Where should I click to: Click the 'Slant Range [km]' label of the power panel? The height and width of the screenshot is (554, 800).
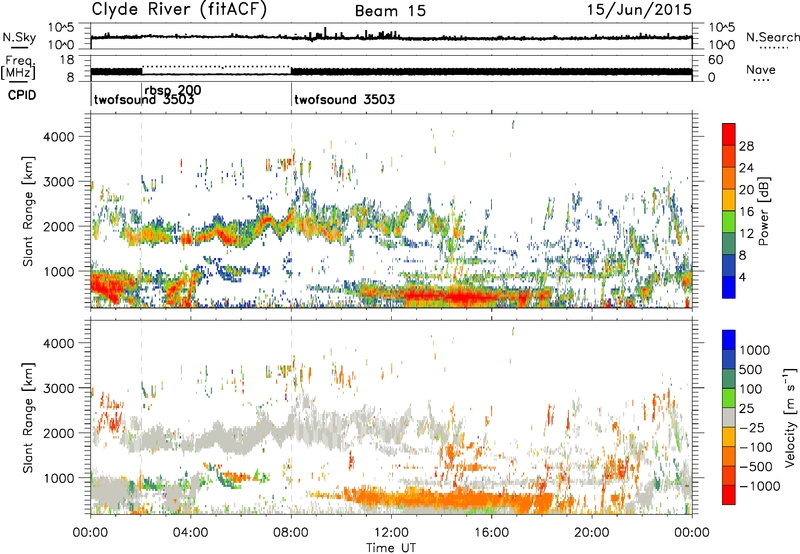coord(28,211)
